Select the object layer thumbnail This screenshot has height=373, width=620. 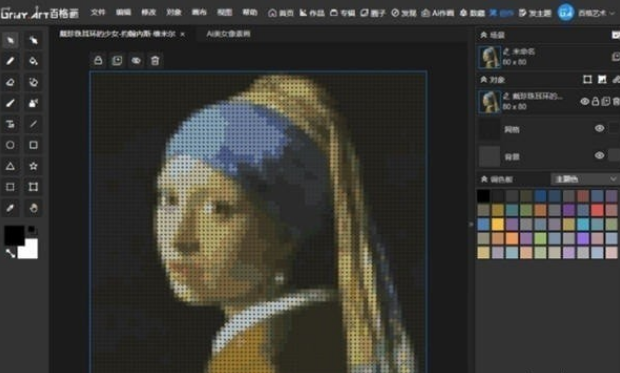[x=490, y=102]
